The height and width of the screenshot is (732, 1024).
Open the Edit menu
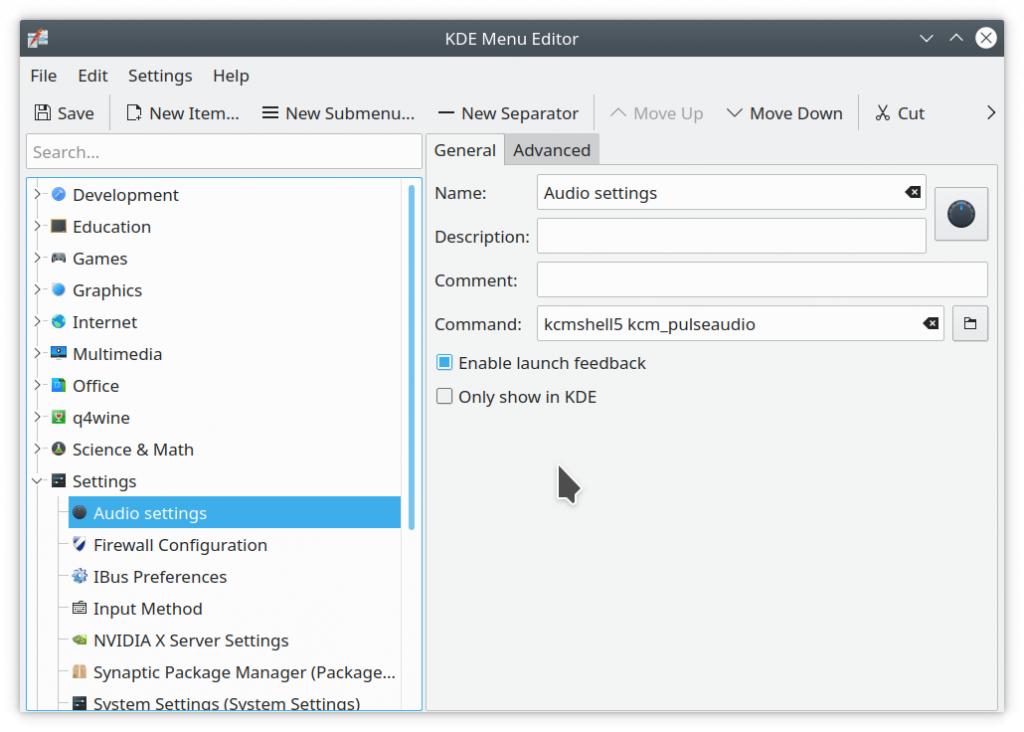point(92,76)
